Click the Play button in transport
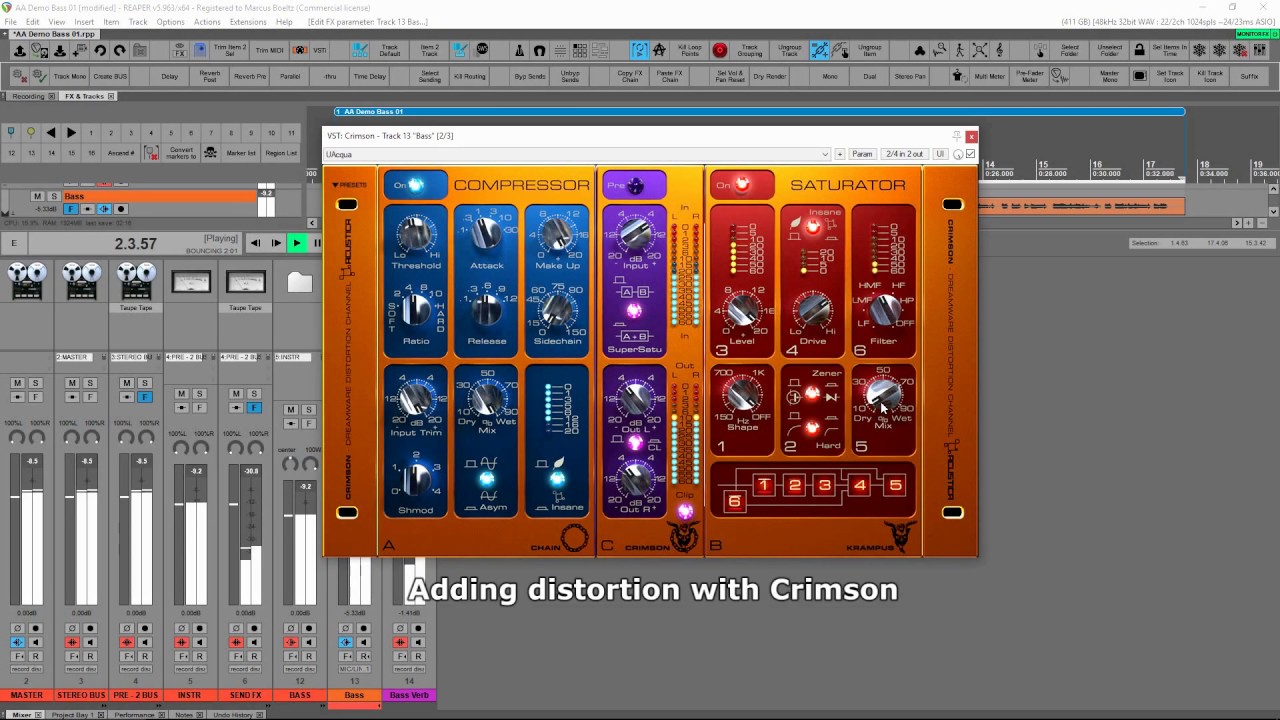 click(x=296, y=243)
